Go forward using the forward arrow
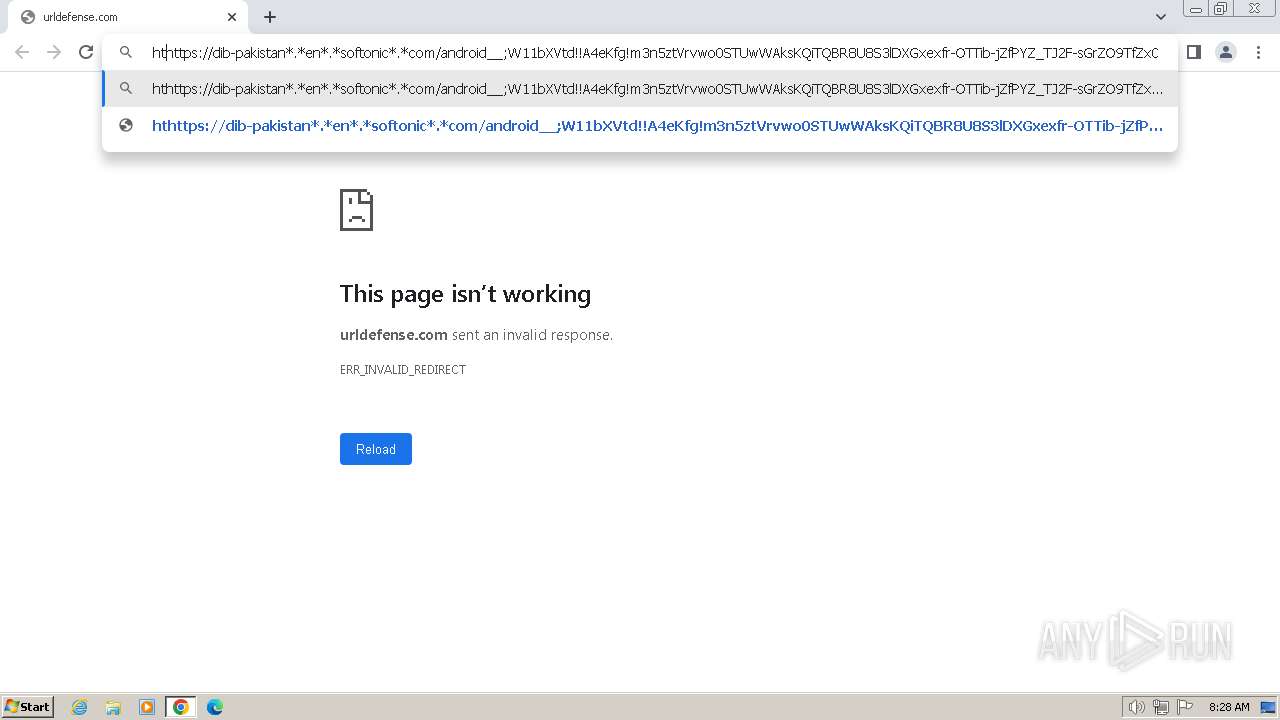 [54, 52]
